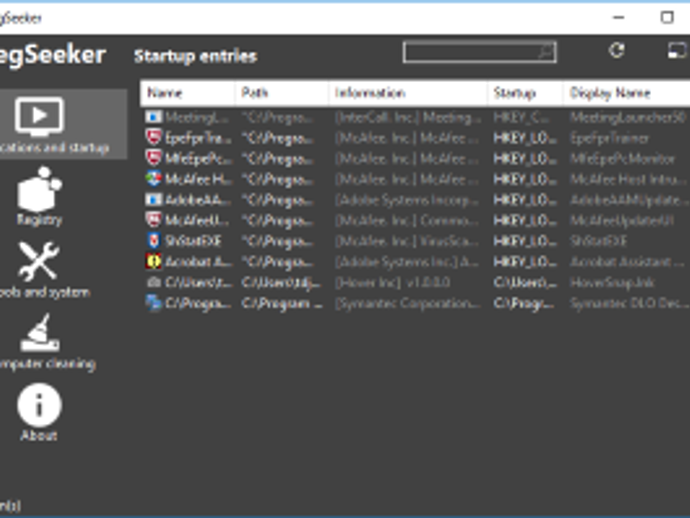
Task: Click Symantec Corporation information cell
Action: [407, 304]
